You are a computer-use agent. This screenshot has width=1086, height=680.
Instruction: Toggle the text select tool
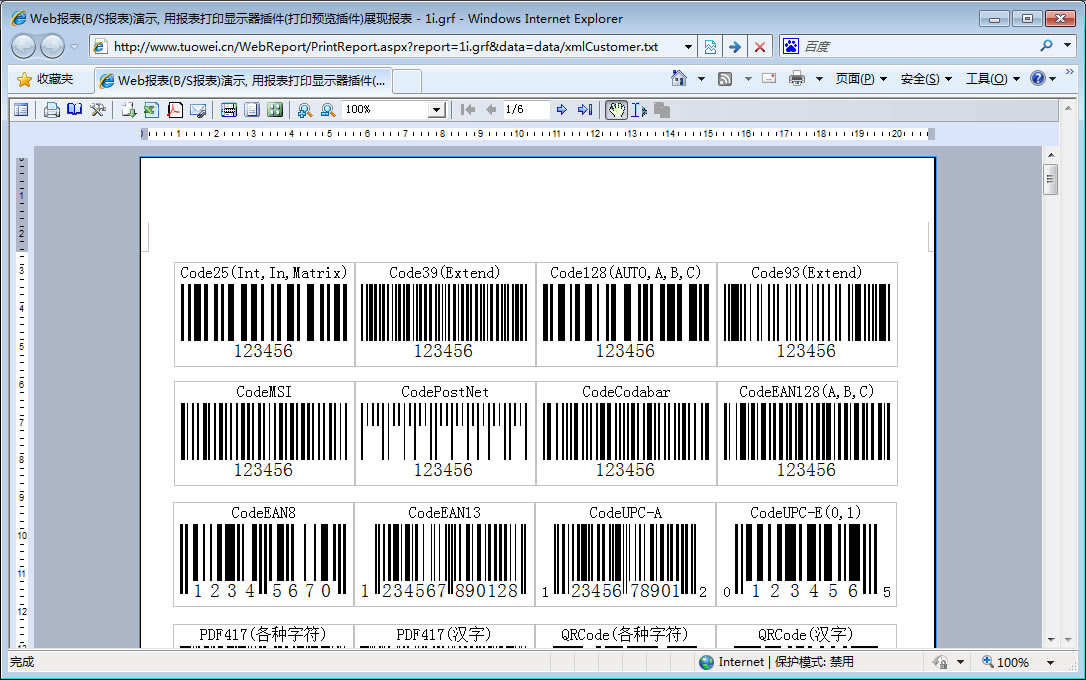(x=639, y=110)
